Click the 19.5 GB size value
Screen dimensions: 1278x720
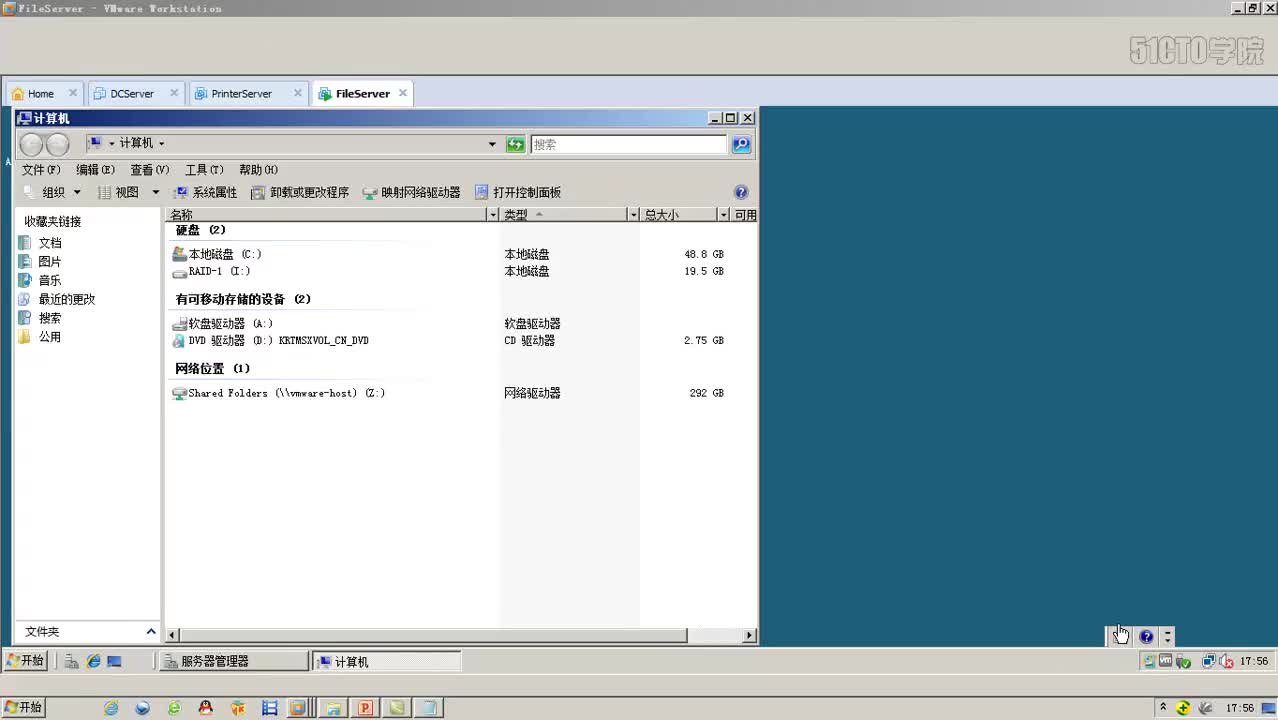pos(704,271)
